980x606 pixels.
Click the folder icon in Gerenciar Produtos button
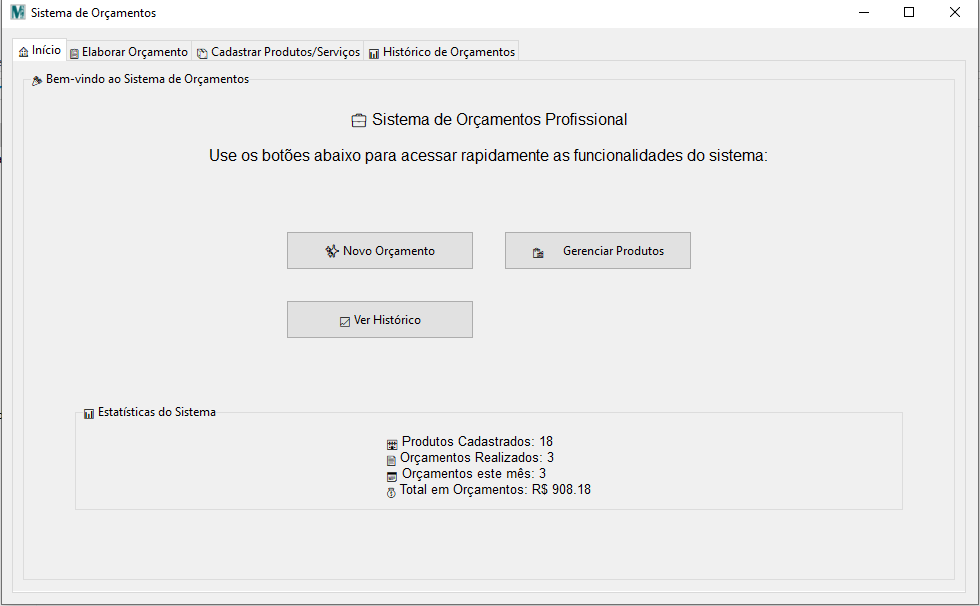click(538, 253)
